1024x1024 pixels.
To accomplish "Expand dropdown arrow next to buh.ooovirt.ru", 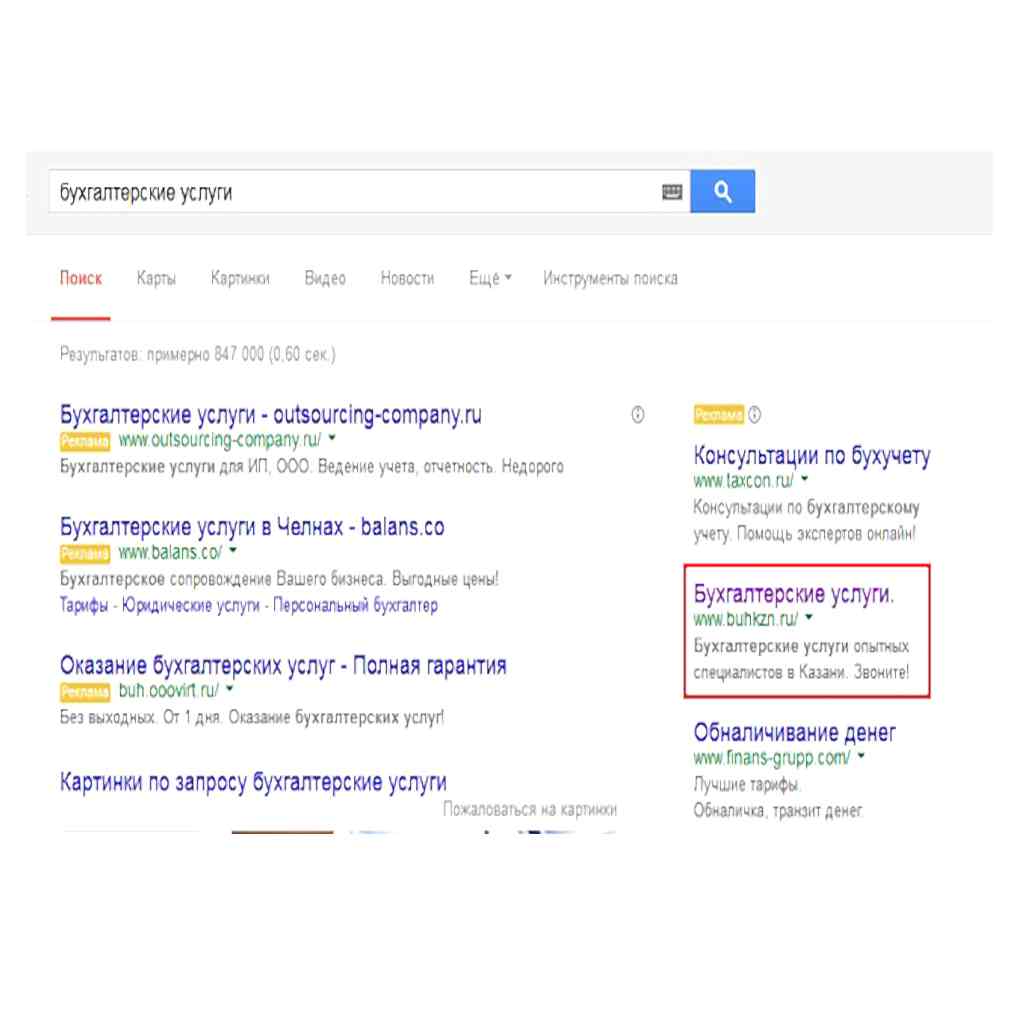I will pyautogui.click(x=229, y=689).
